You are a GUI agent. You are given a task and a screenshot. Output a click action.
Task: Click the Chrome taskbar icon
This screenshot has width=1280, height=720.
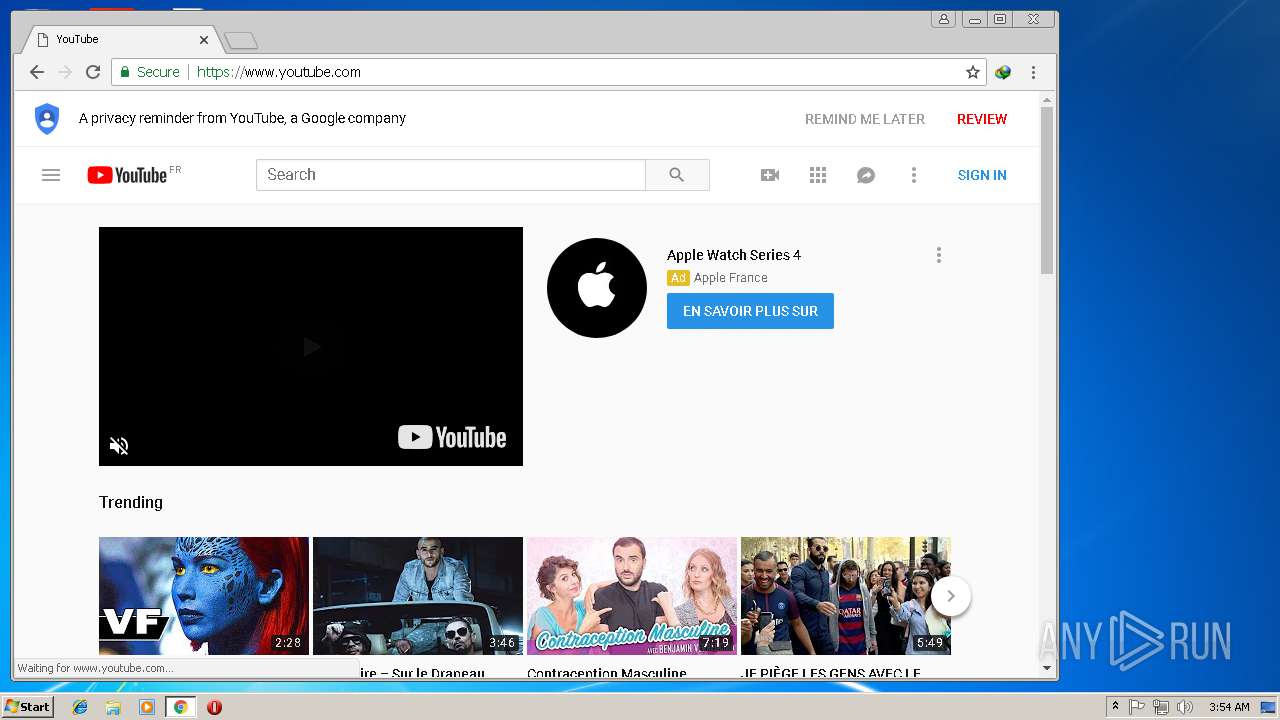180,707
